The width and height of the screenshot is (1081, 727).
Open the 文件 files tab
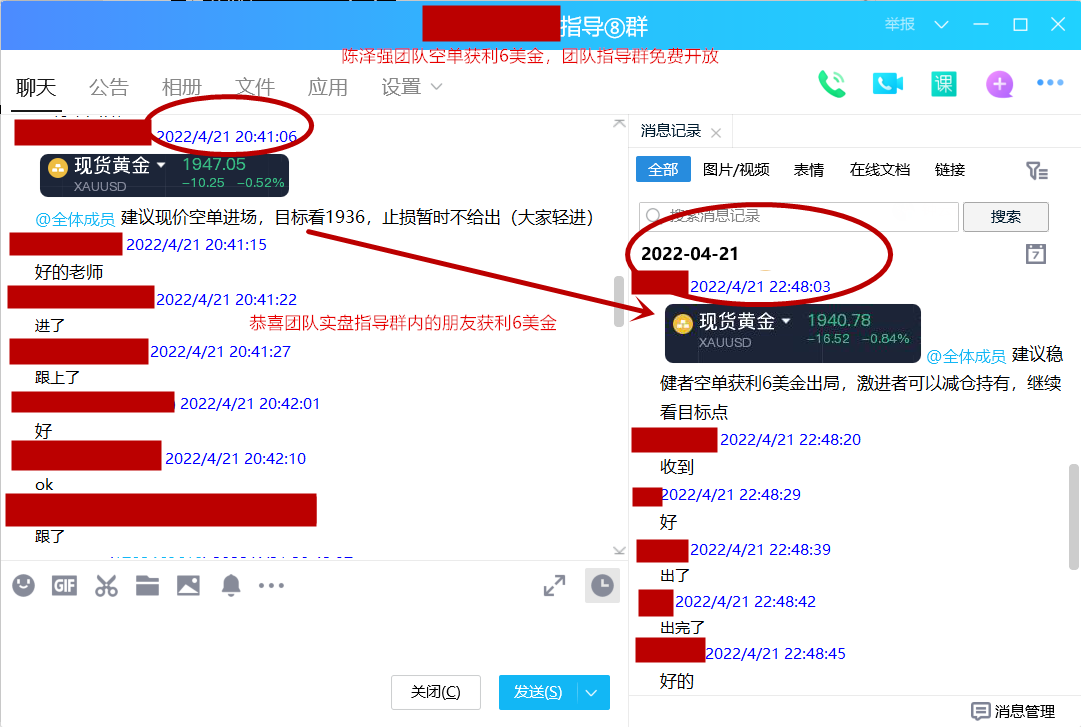254,88
